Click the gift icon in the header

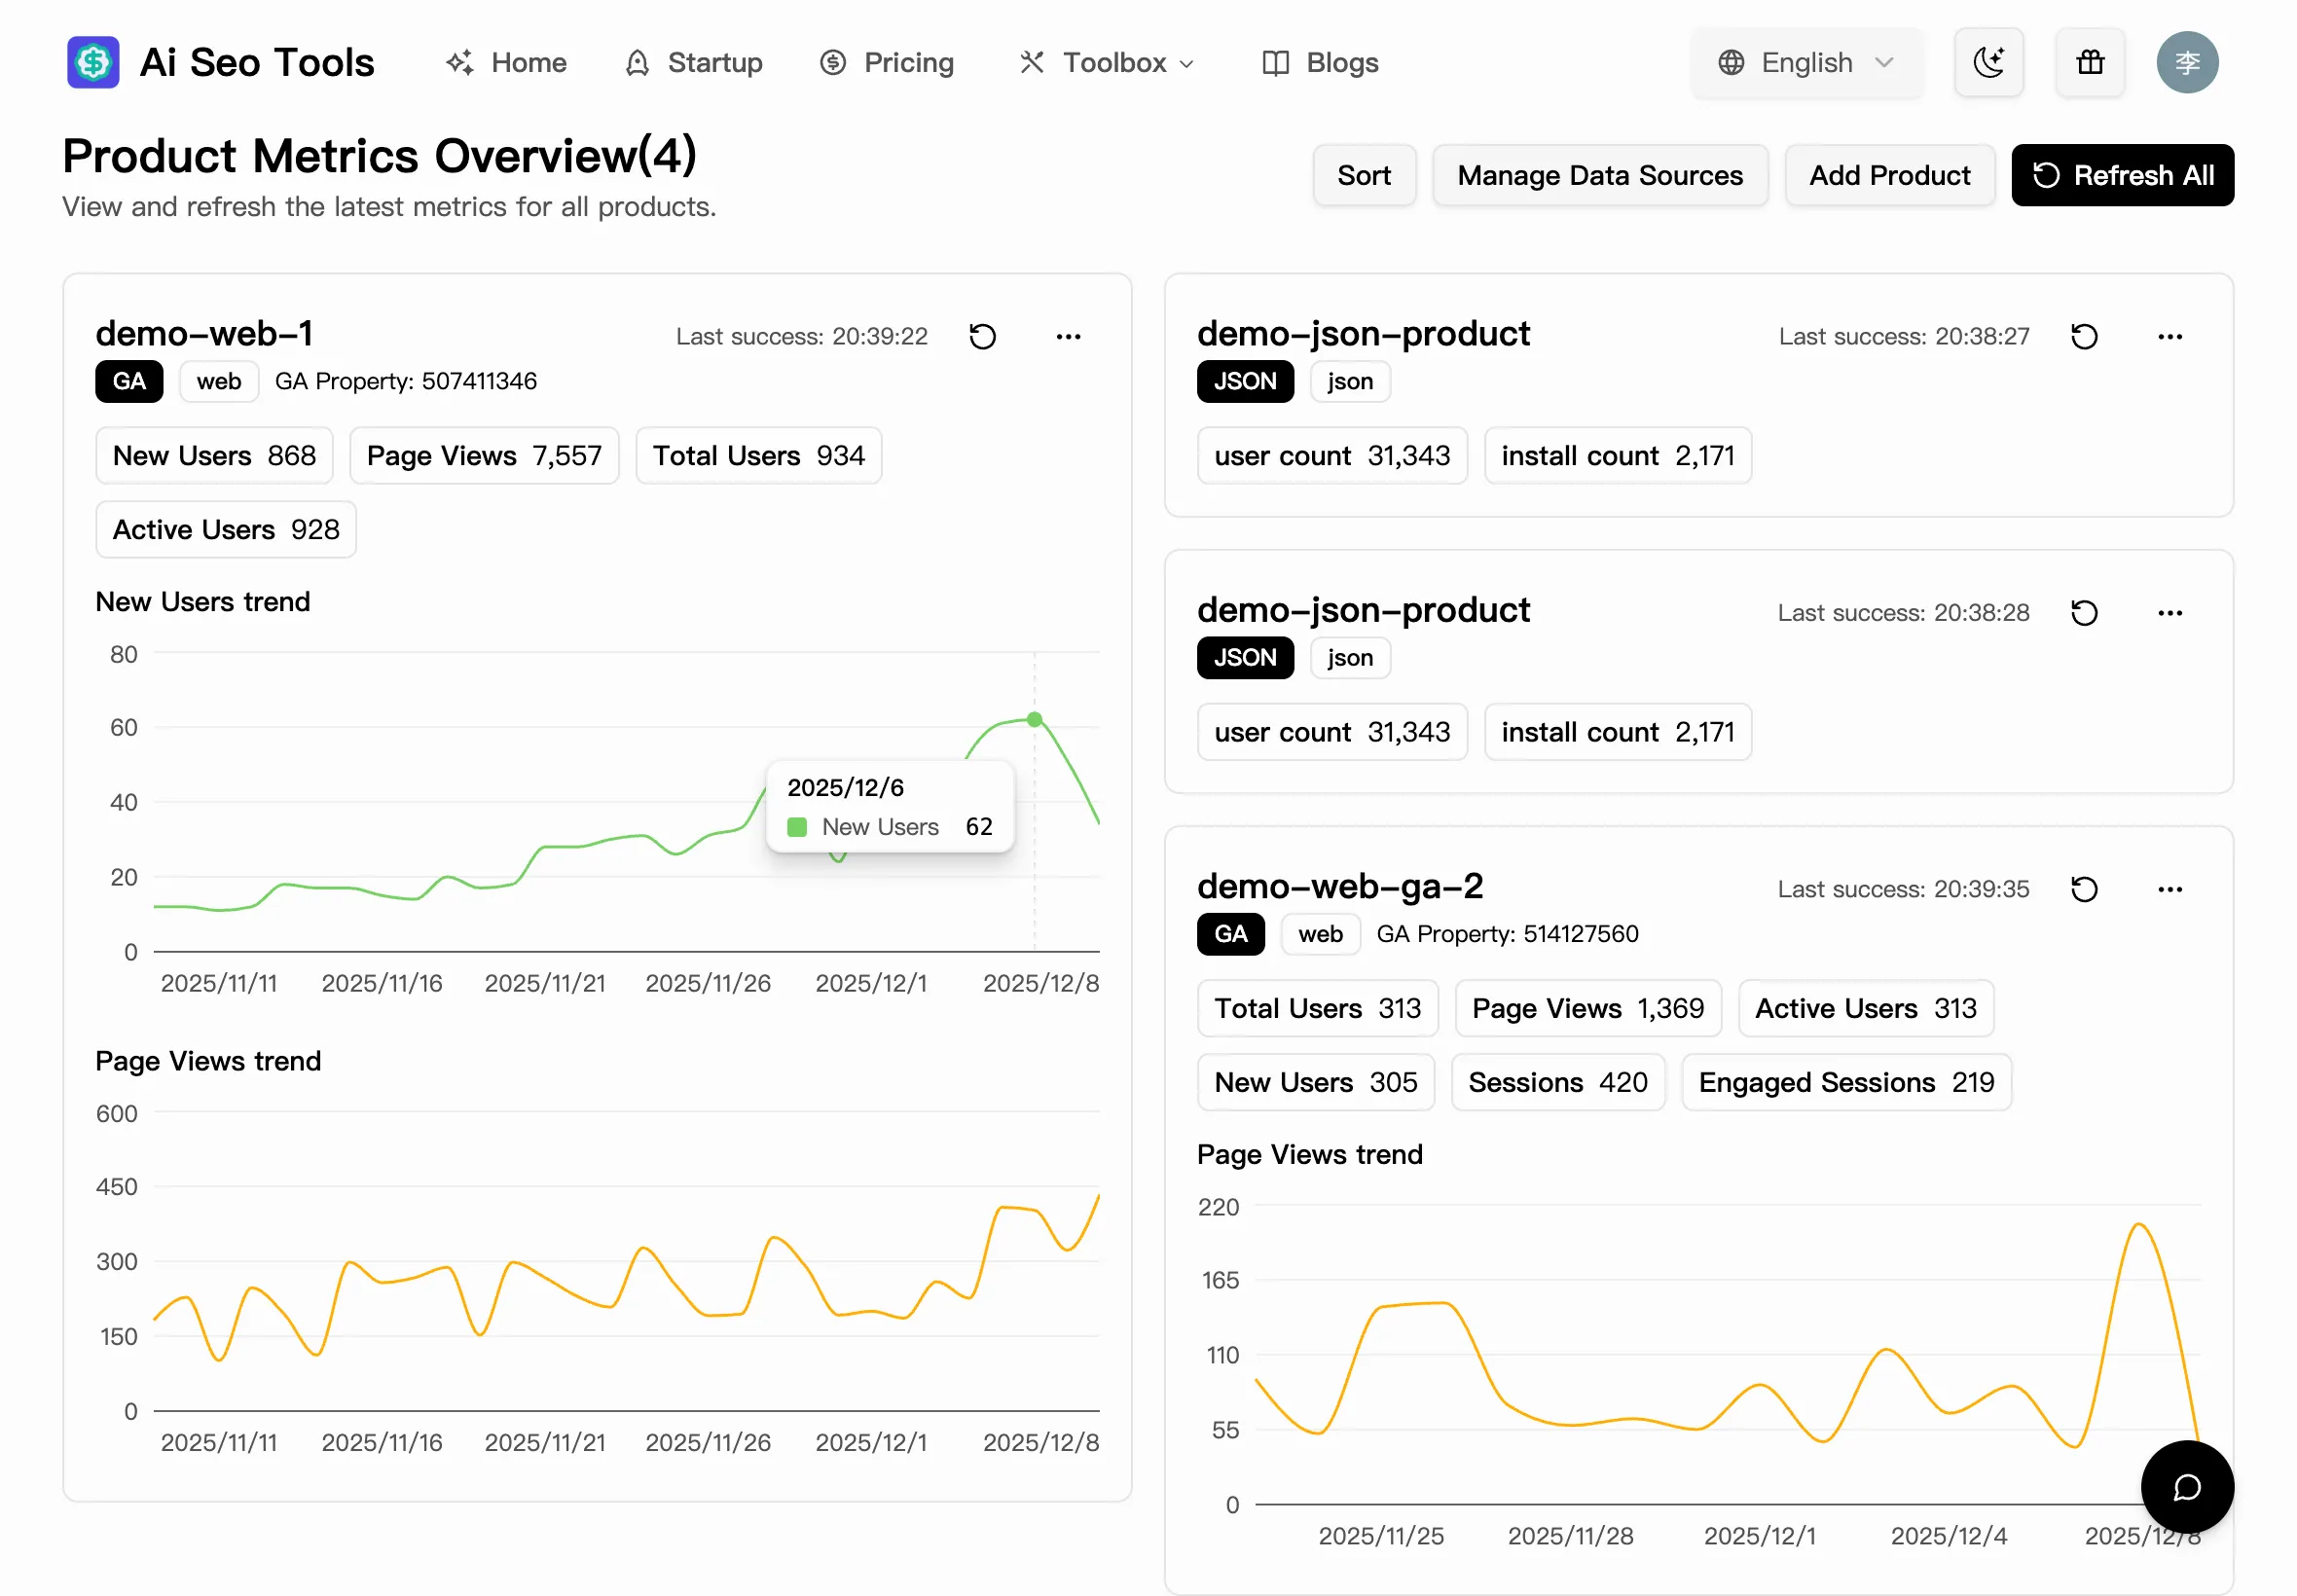[x=2090, y=62]
